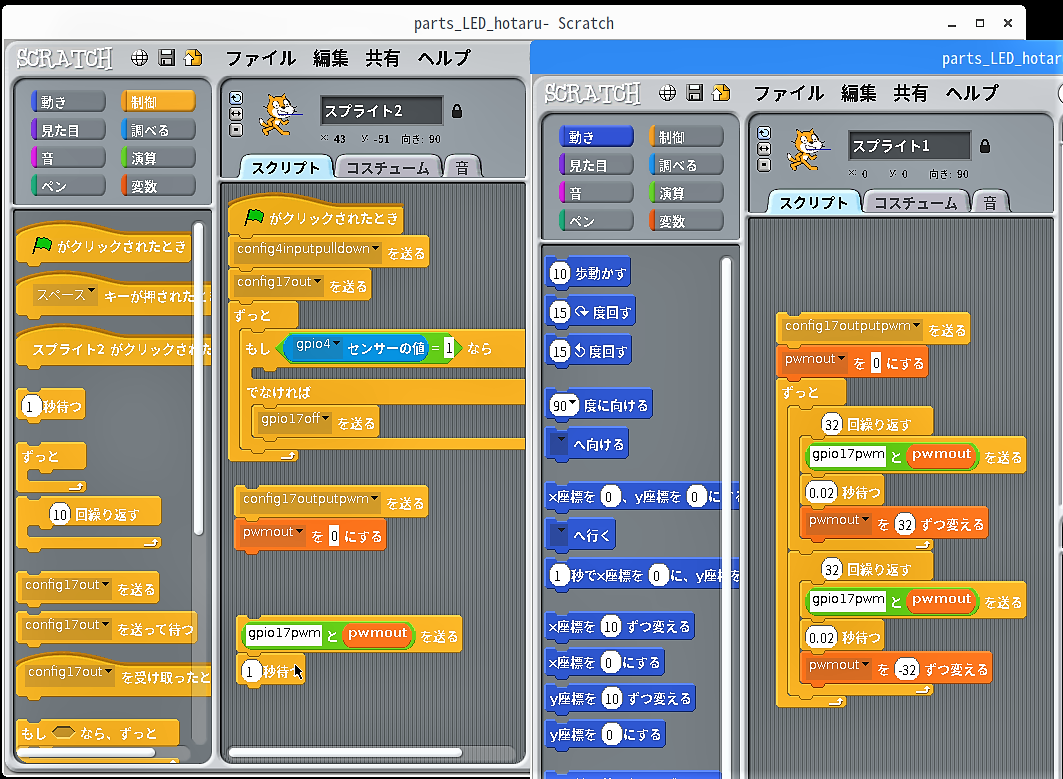Set スプライト1 rotation style to can-rotate
The width and height of the screenshot is (1063, 779).
[x=764, y=133]
